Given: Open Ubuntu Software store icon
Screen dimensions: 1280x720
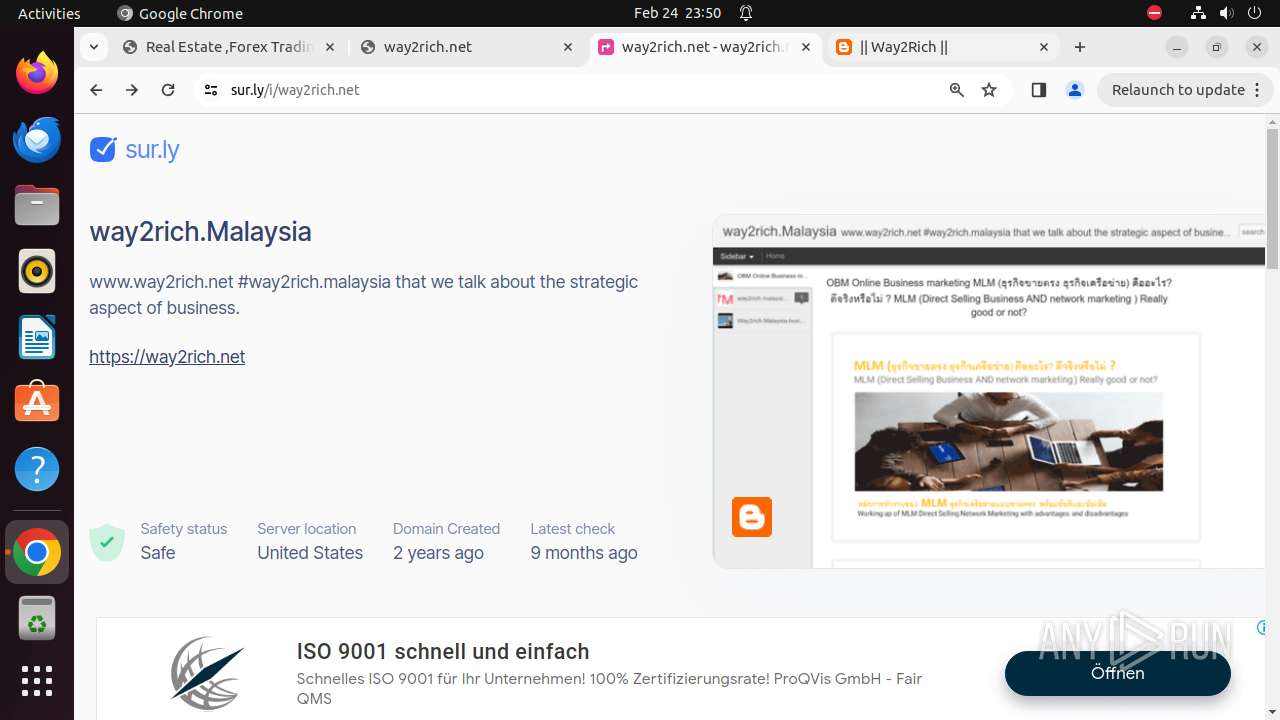Looking at the screenshot, I should click(37, 403).
